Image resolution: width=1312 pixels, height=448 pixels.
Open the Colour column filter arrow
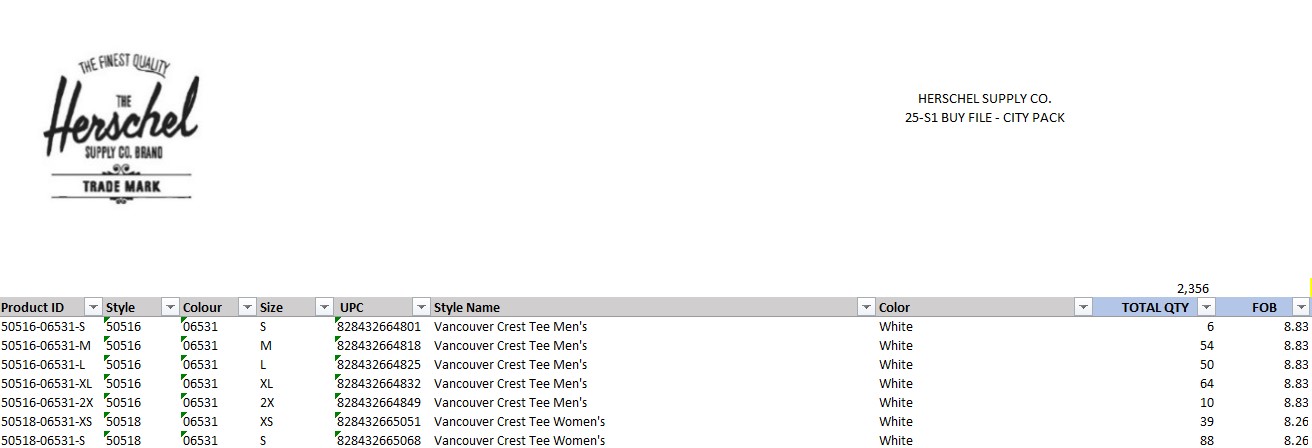click(x=246, y=308)
